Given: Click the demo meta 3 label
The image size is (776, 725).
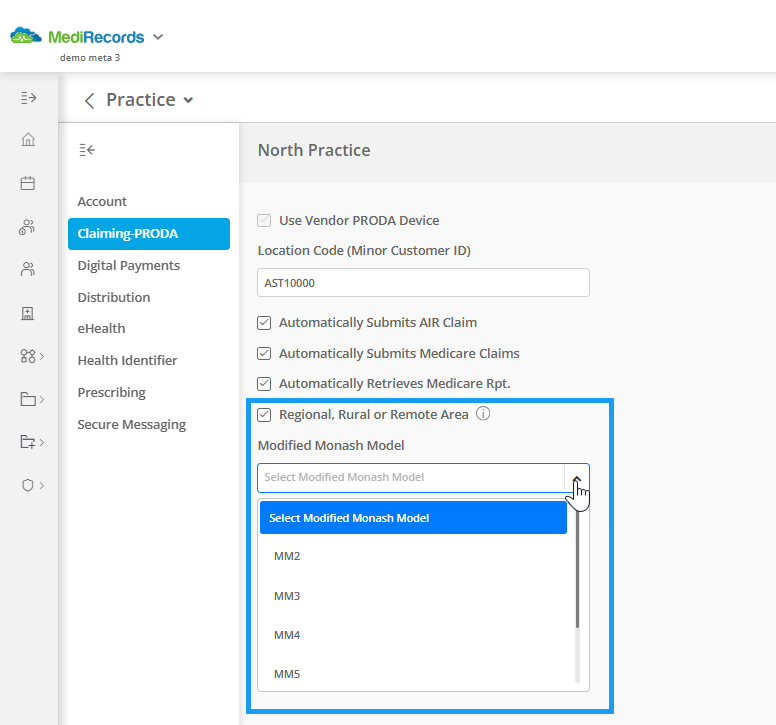Looking at the screenshot, I should (x=90, y=57).
